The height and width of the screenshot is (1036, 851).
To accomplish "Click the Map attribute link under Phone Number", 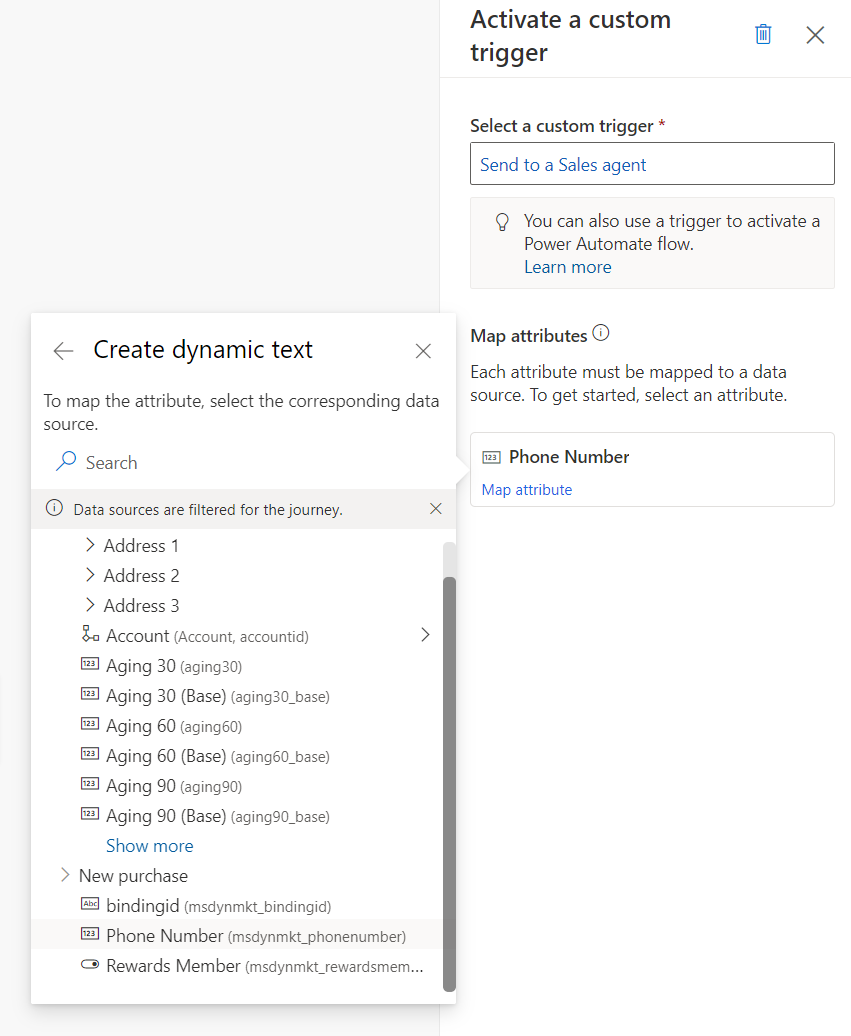I will pyautogui.click(x=527, y=490).
